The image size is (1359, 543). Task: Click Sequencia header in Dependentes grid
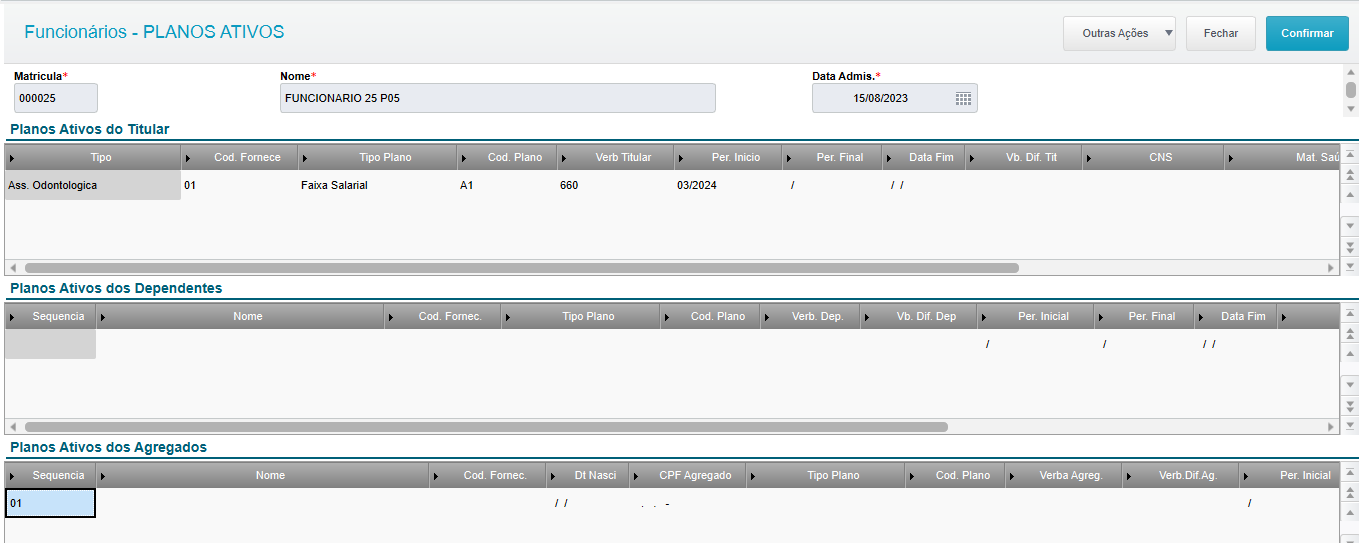[x=51, y=316]
